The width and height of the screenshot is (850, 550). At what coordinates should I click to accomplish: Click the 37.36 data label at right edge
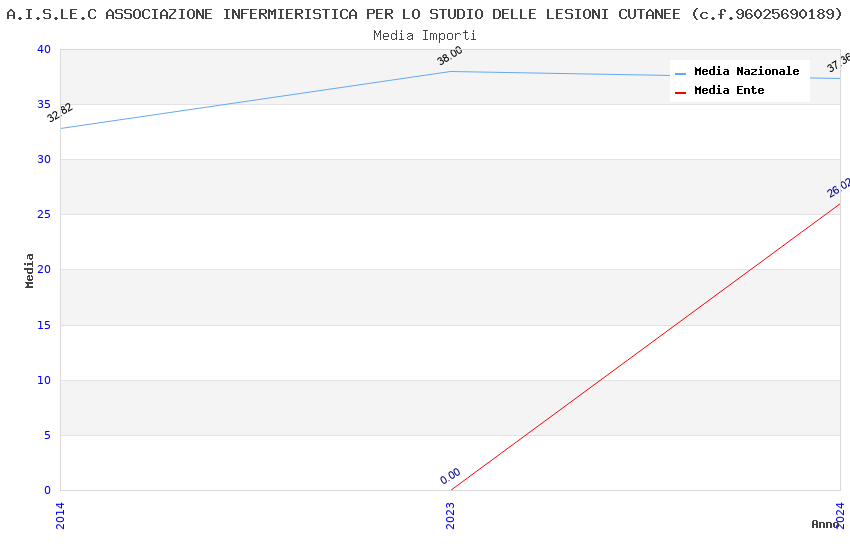(838, 64)
